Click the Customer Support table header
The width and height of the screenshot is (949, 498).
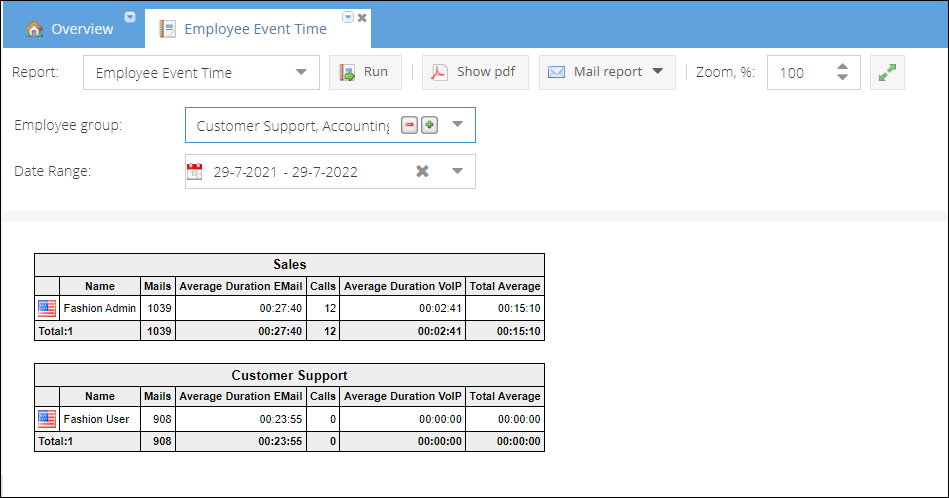tap(289, 375)
